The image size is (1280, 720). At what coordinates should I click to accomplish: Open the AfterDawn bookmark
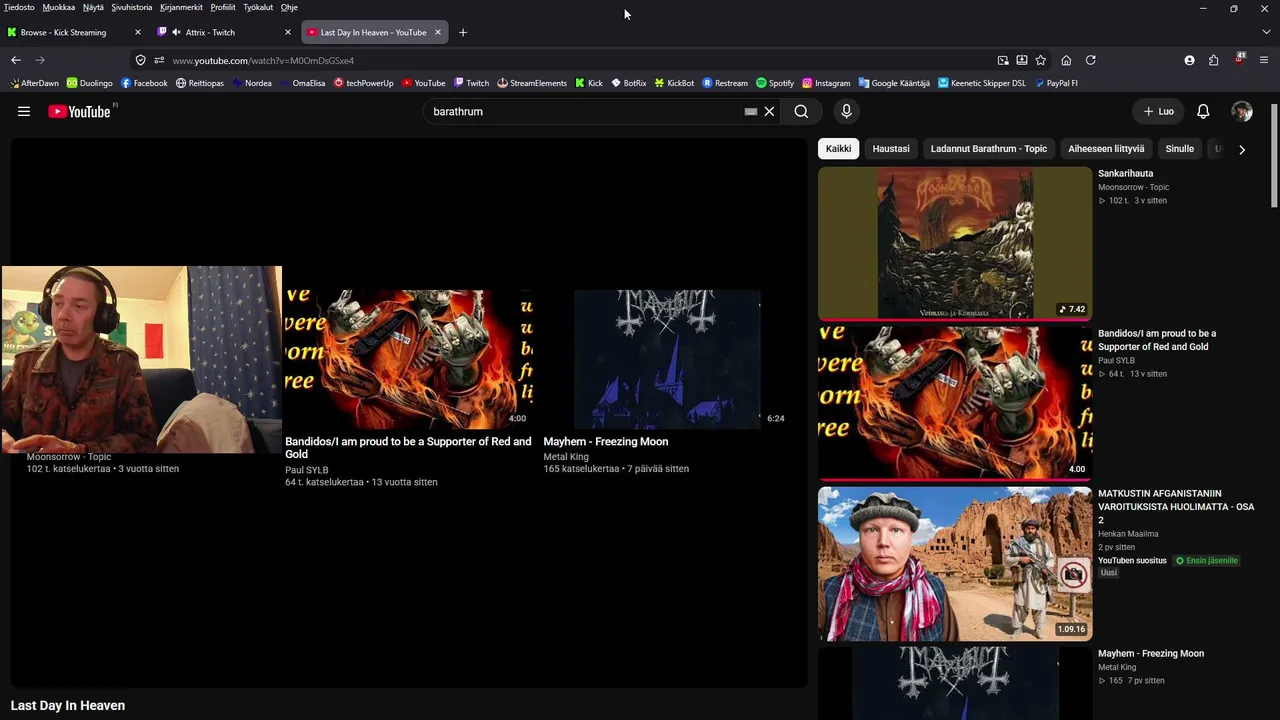pyautogui.click(x=33, y=83)
